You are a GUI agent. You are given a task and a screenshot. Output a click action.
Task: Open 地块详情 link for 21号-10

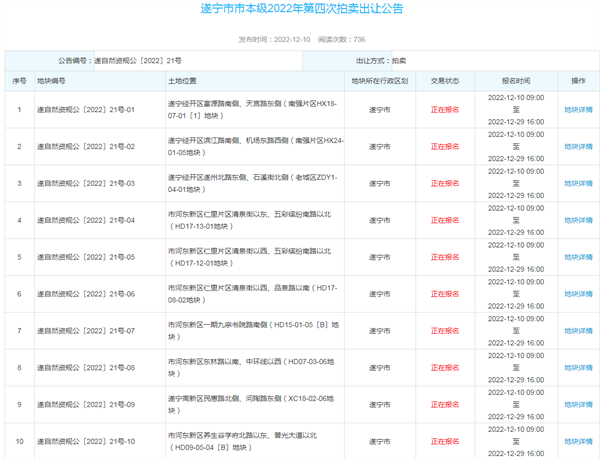578,441
